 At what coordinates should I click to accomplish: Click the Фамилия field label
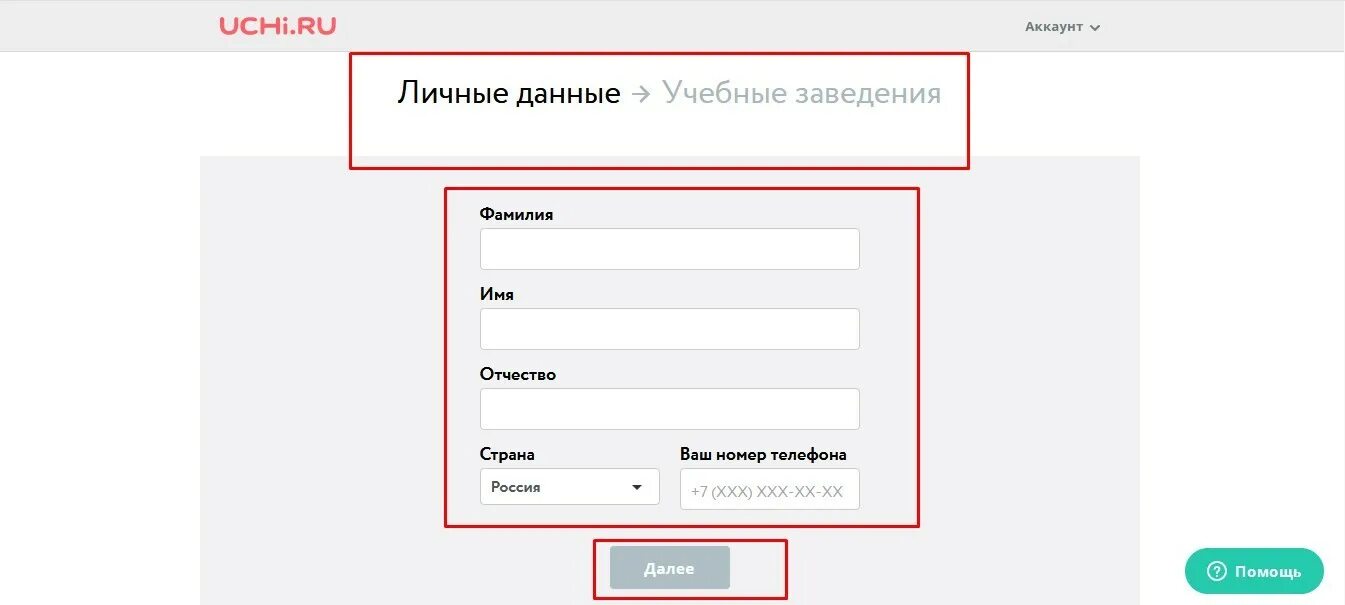click(x=516, y=214)
